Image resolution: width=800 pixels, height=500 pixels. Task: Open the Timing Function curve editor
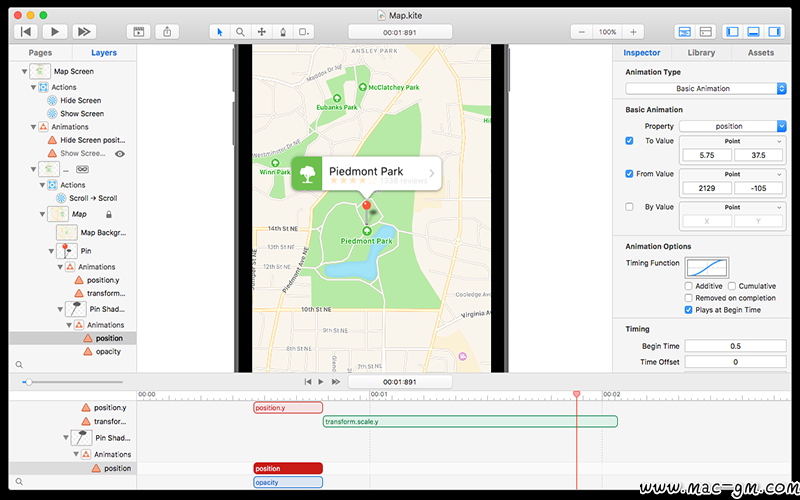(x=706, y=268)
